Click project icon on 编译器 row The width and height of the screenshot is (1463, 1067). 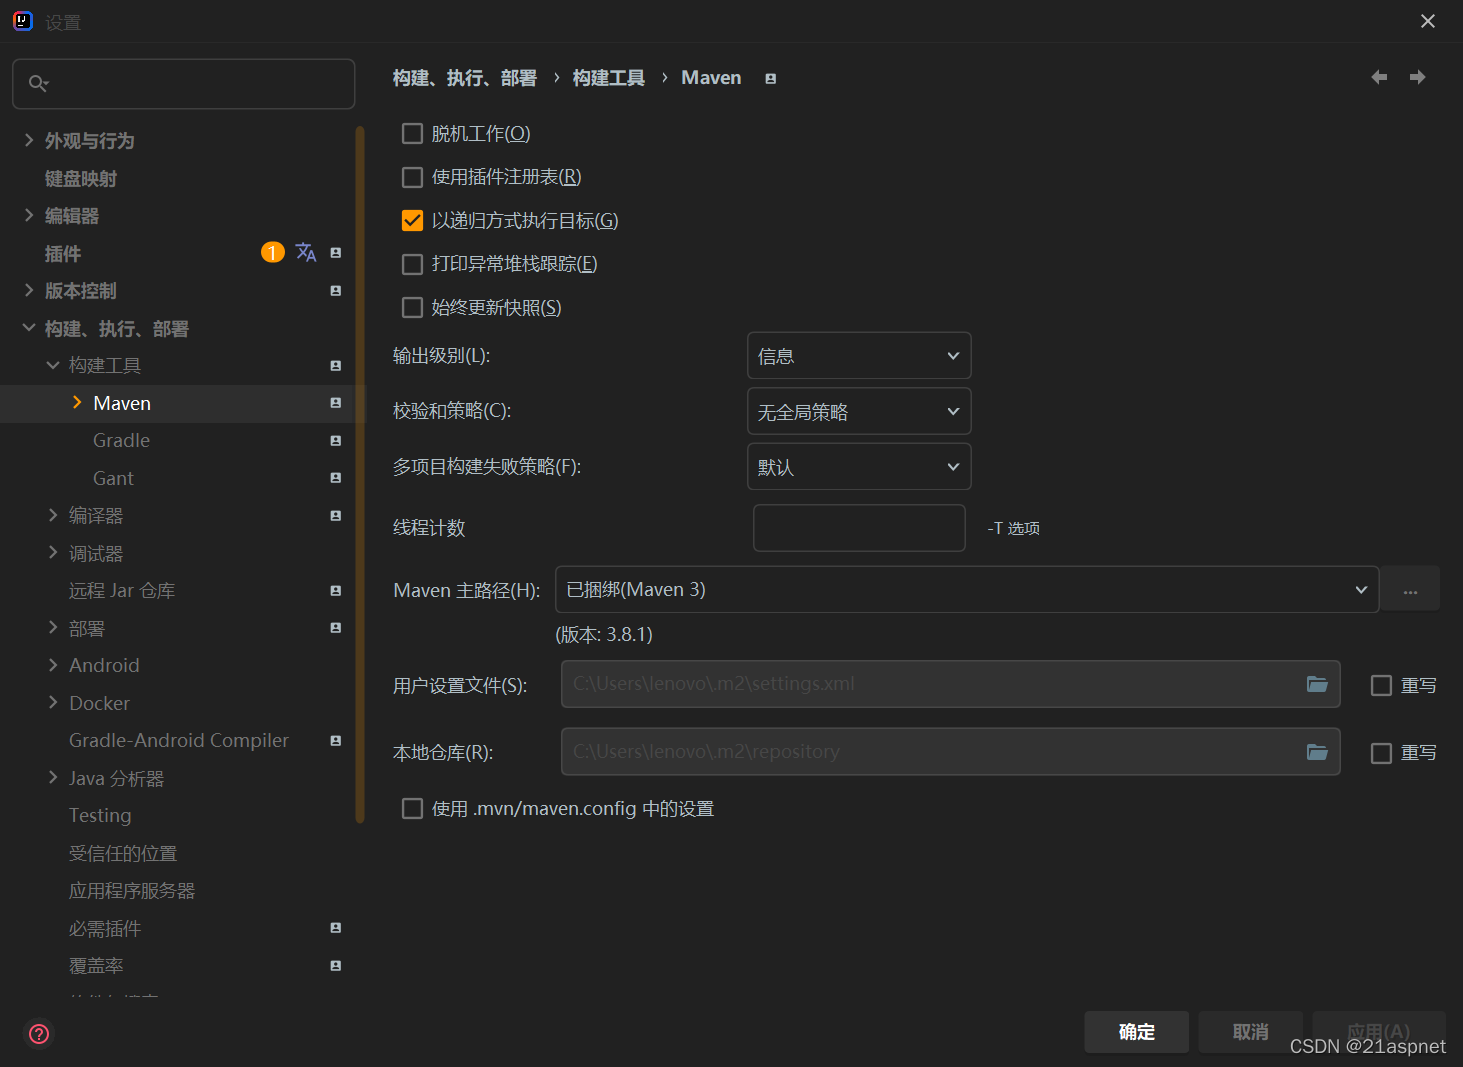(x=336, y=516)
